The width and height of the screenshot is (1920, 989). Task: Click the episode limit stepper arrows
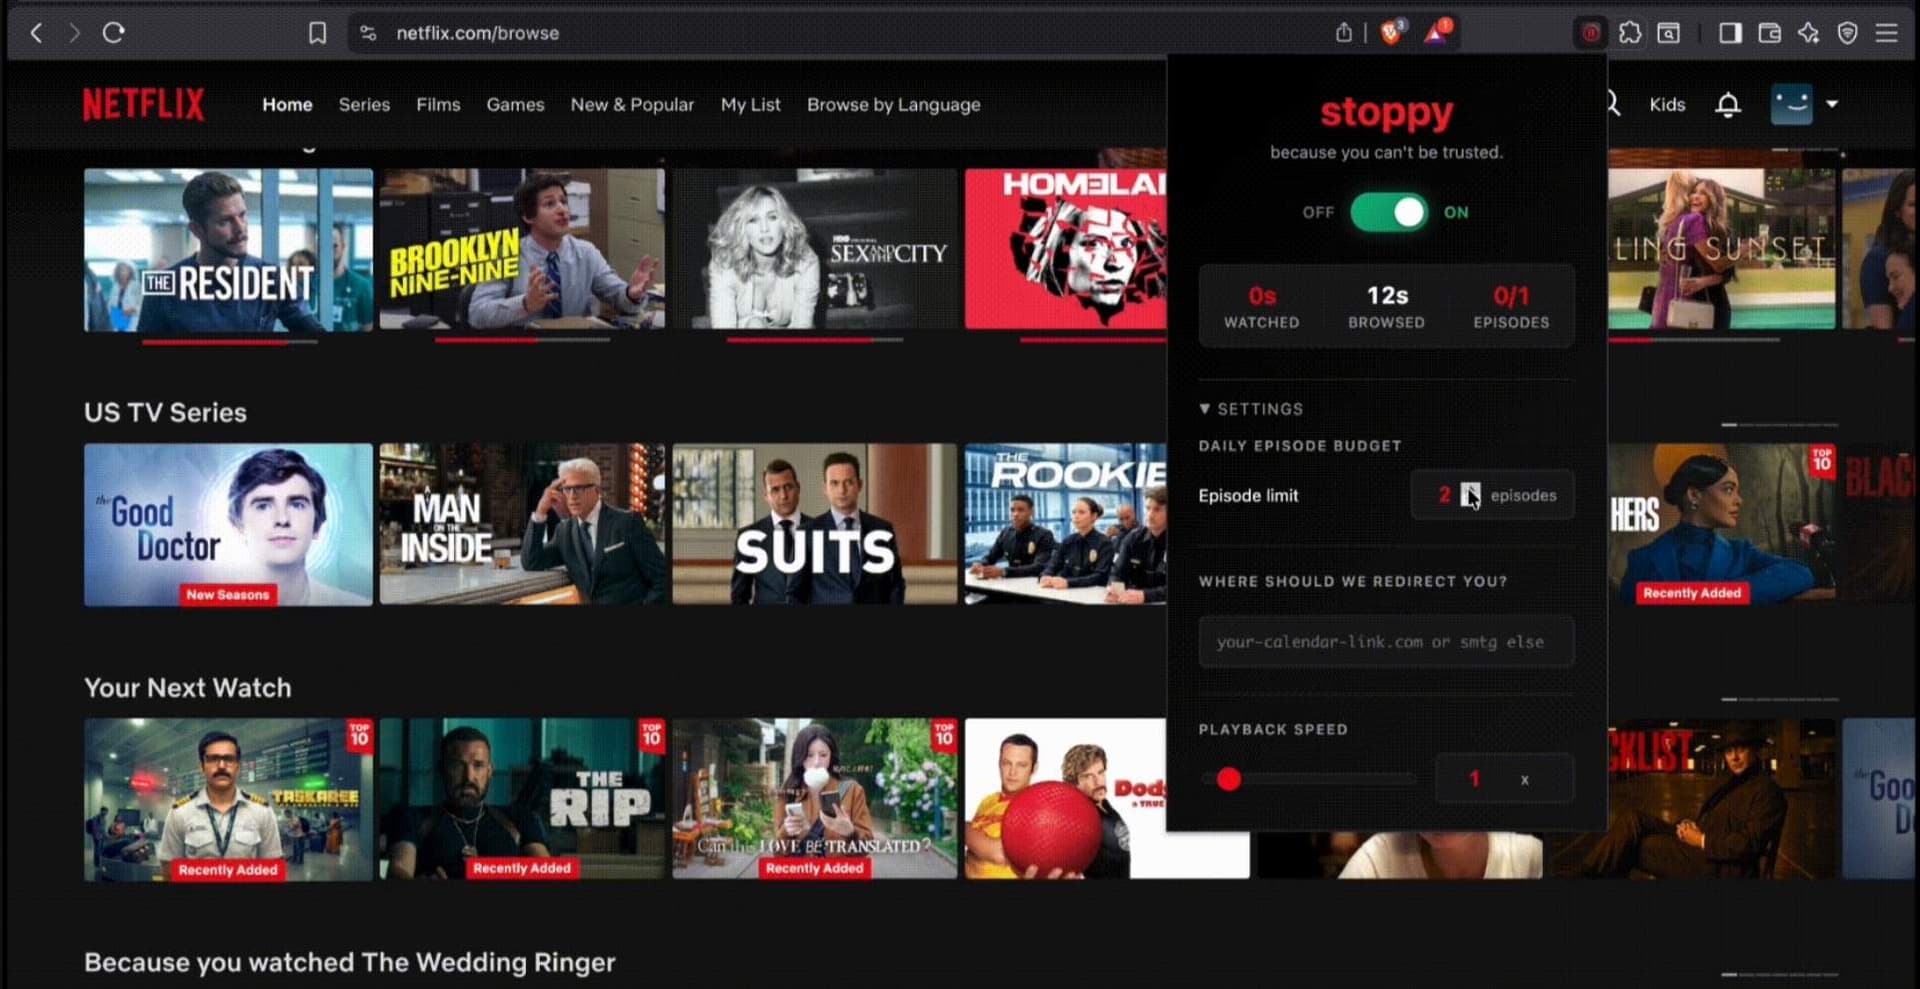(1470, 495)
